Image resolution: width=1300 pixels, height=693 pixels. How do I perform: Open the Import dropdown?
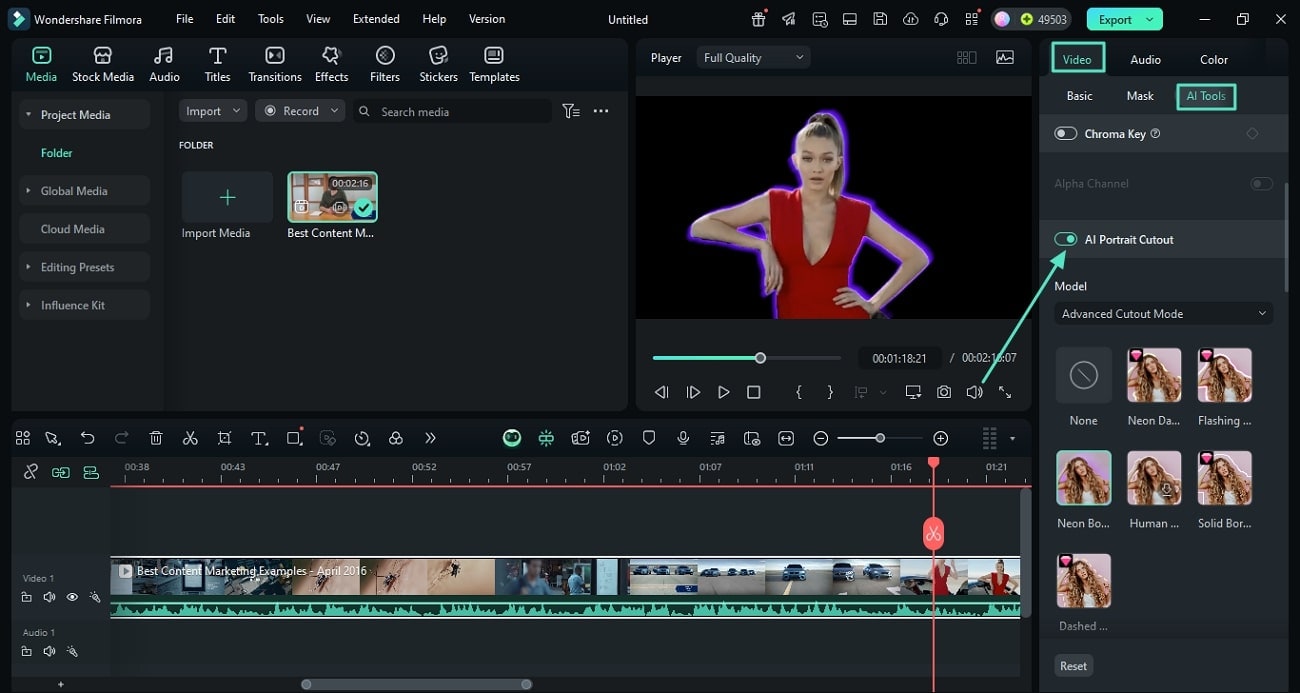[x=213, y=111]
